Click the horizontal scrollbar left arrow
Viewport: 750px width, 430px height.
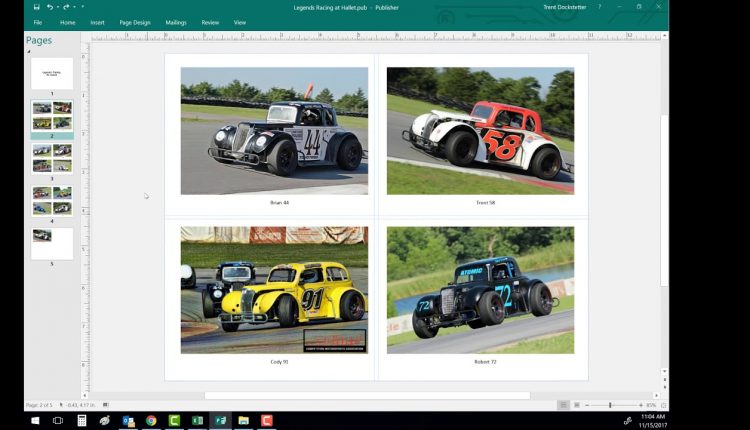(x=85, y=396)
